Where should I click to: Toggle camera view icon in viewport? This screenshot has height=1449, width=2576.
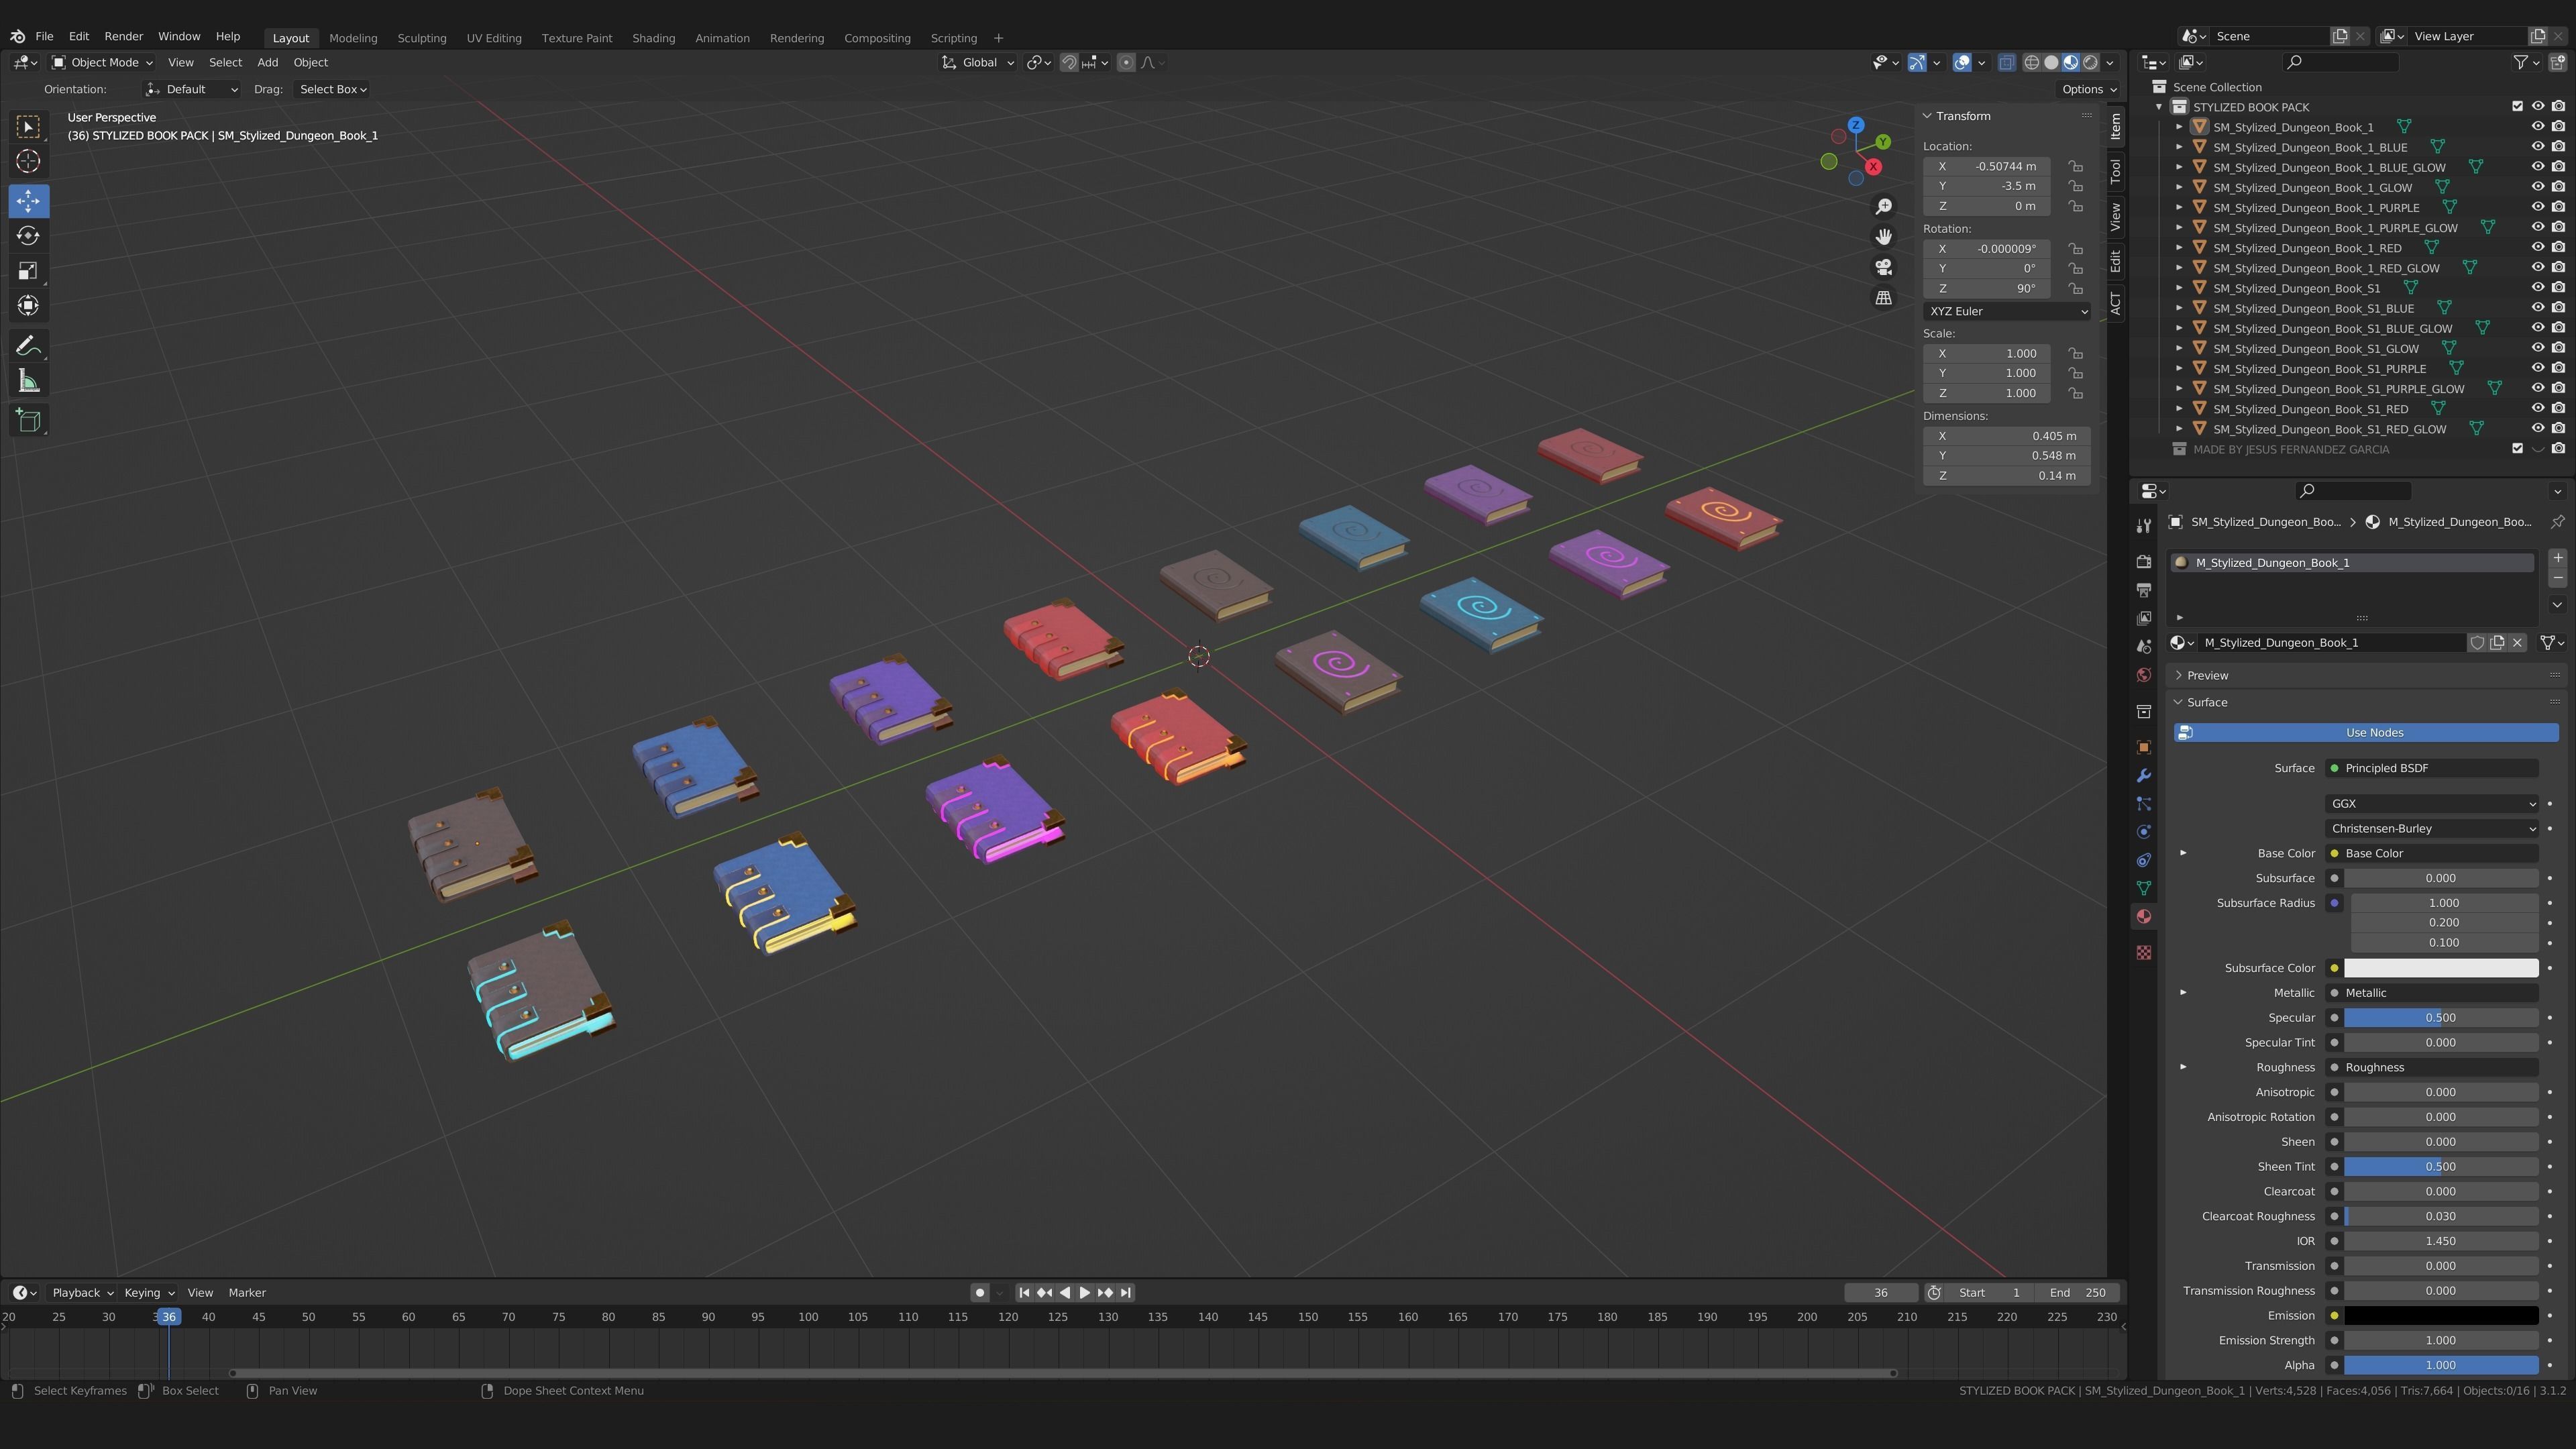tap(1883, 267)
